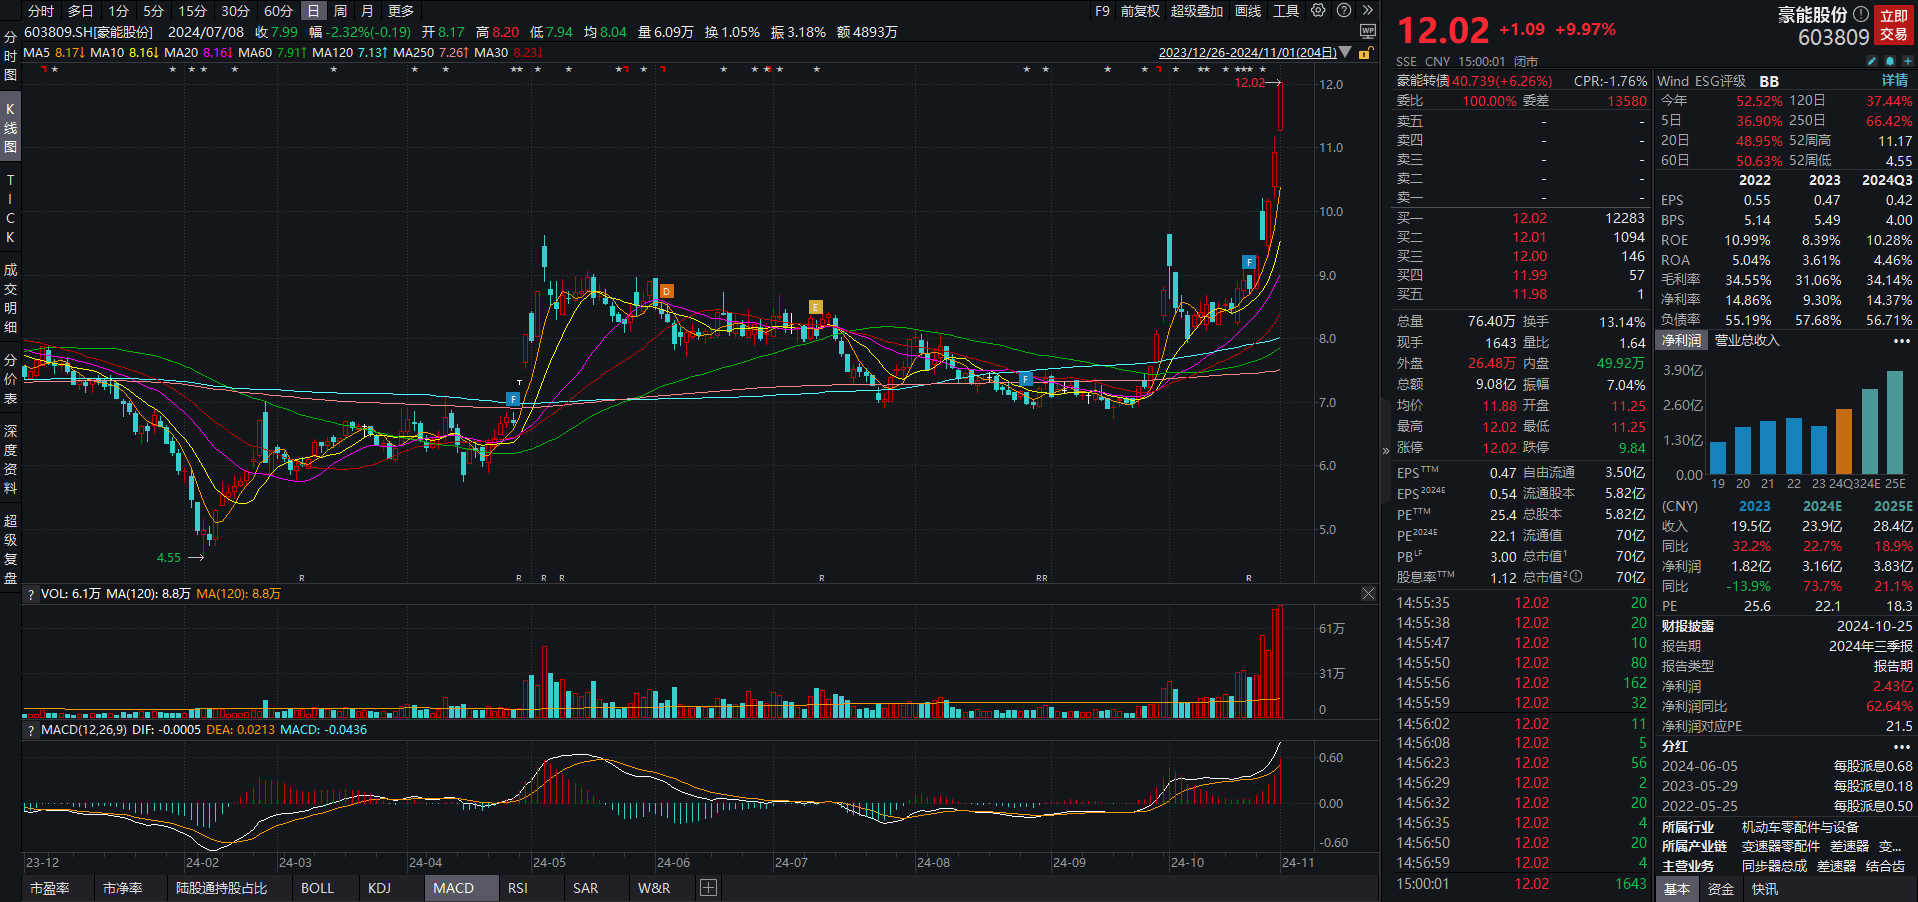1918x902 pixels.
Task: Select the 日 daily period
Action: click(313, 11)
